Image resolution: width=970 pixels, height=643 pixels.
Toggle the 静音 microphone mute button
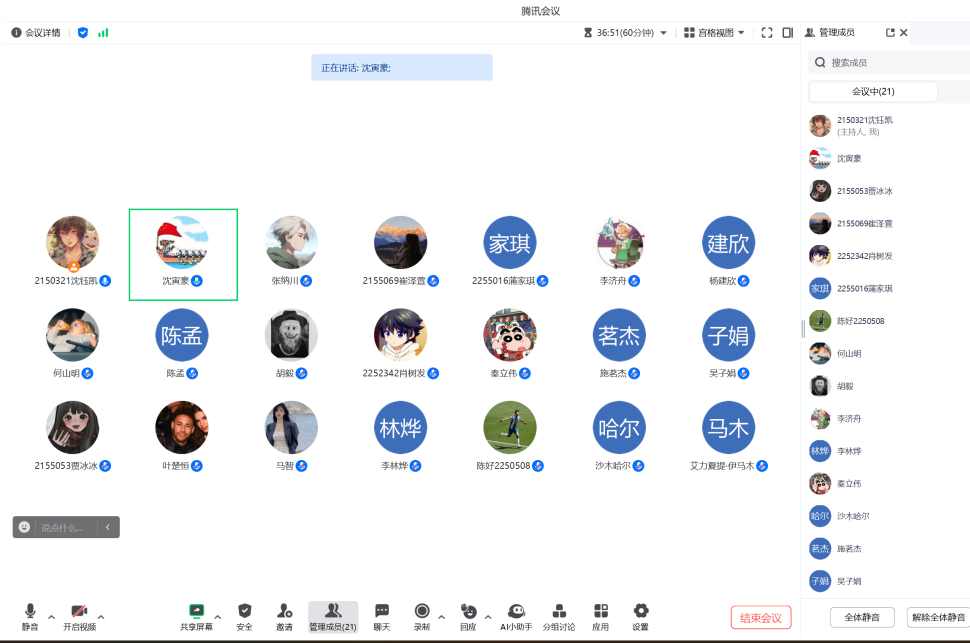point(30,611)
